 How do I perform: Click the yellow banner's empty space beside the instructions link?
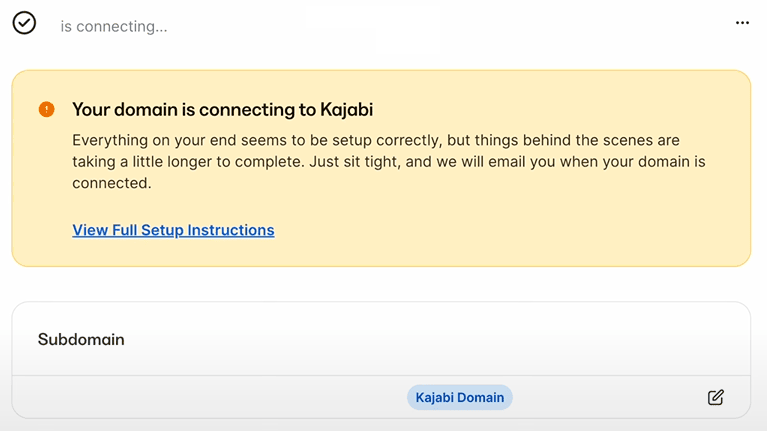[x=500, y=230]
